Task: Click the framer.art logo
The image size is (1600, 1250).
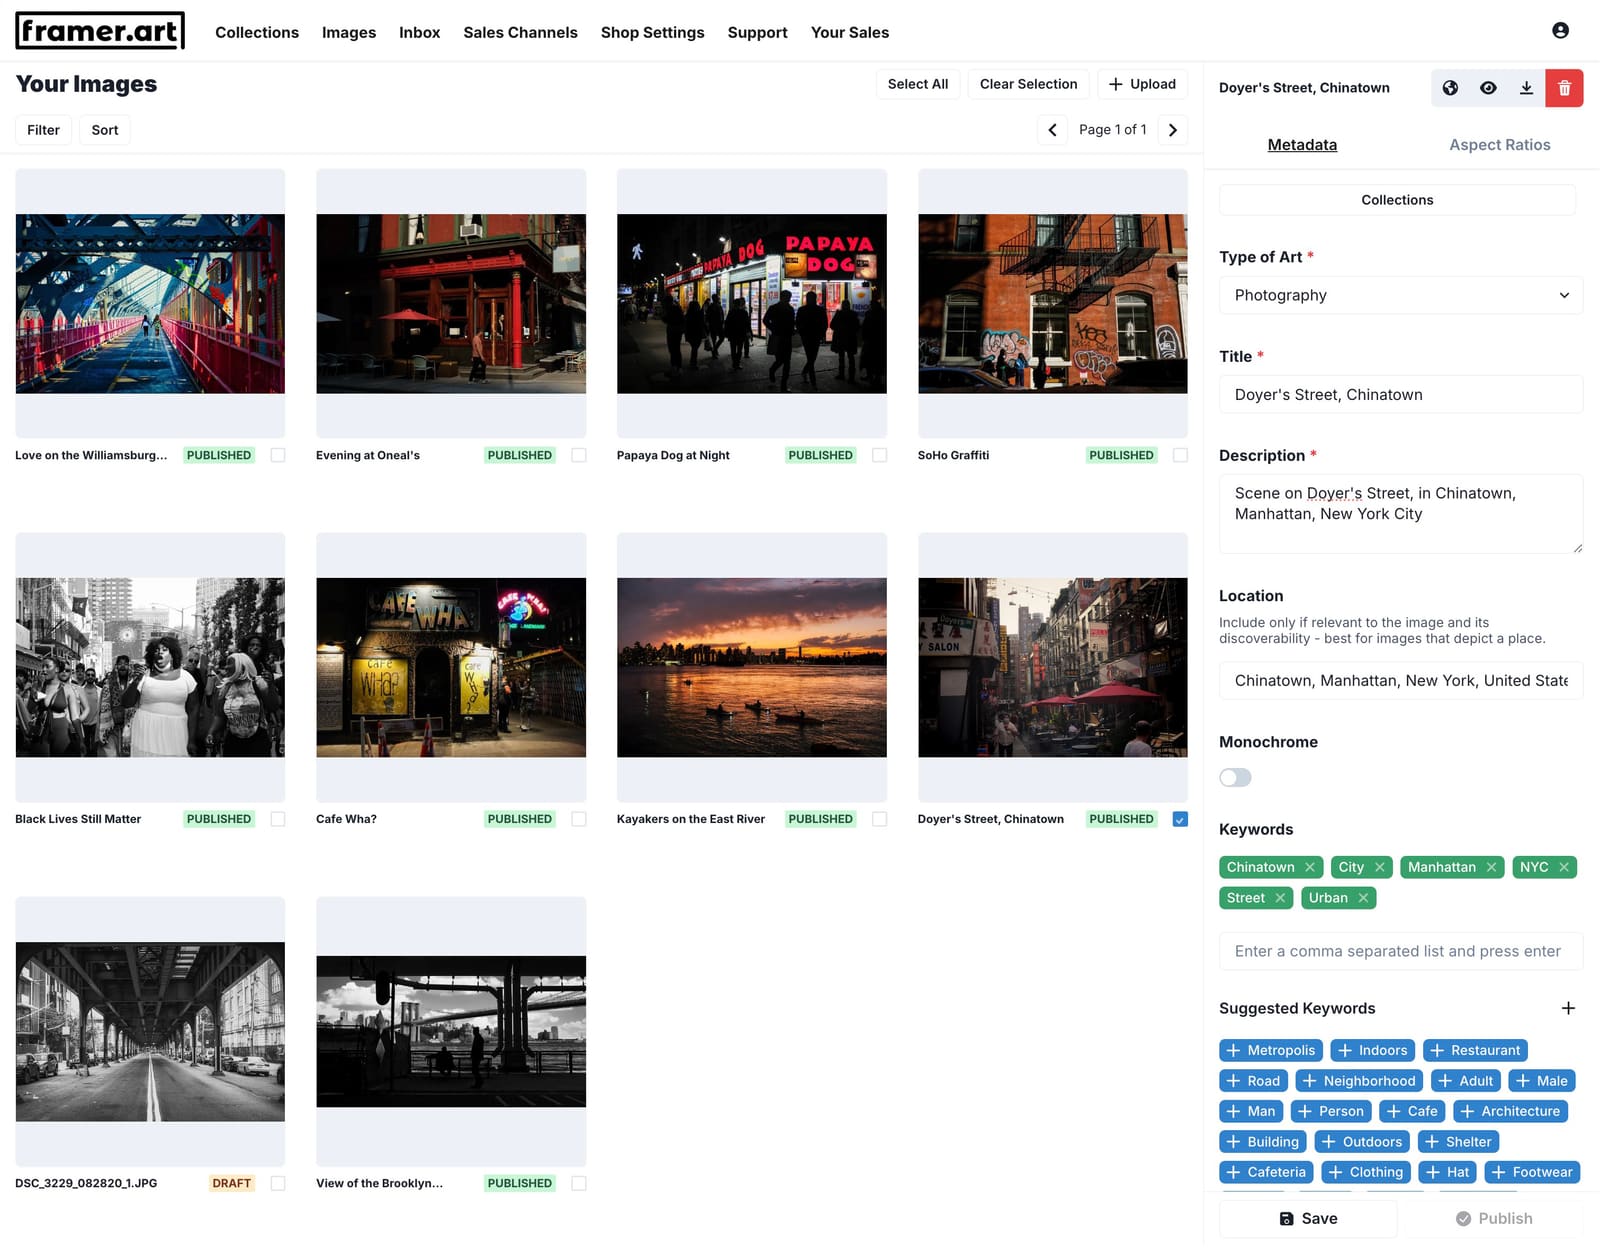Action: pos(100,32)
